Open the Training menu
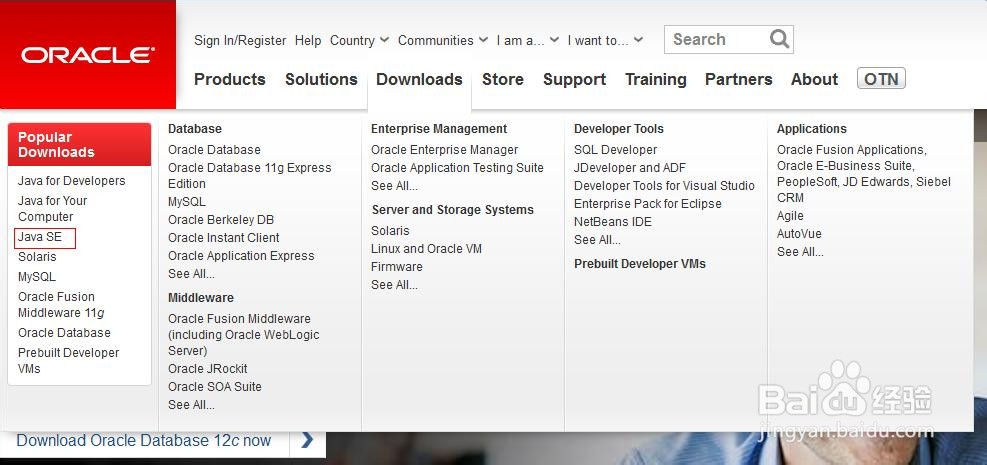987x465 pixels. click(656, 79)
